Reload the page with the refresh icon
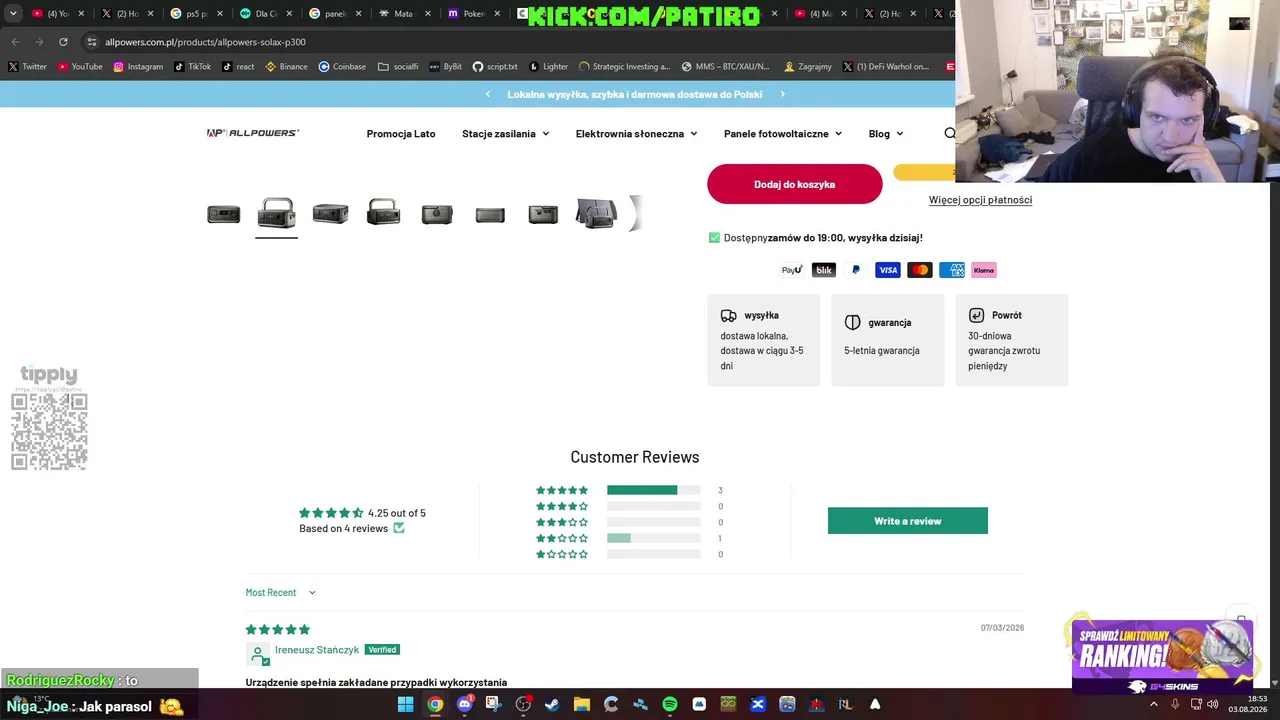Image resolution: width=1280 pixels, height=720 pixels. coord(63,42)
